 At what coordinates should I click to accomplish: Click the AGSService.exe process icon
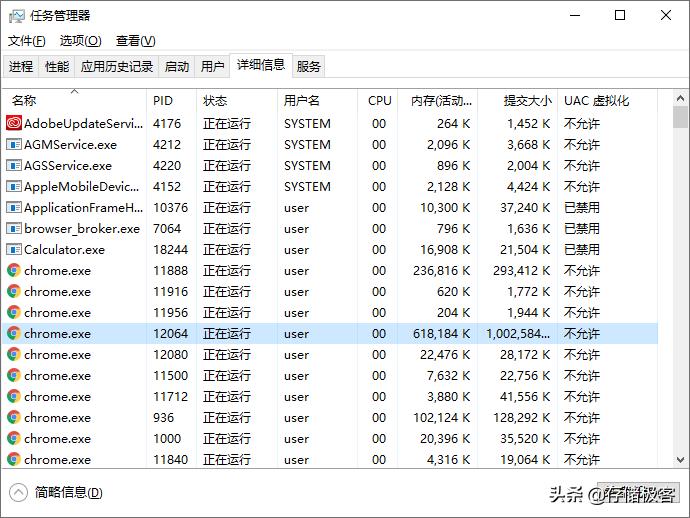[14, 165]
